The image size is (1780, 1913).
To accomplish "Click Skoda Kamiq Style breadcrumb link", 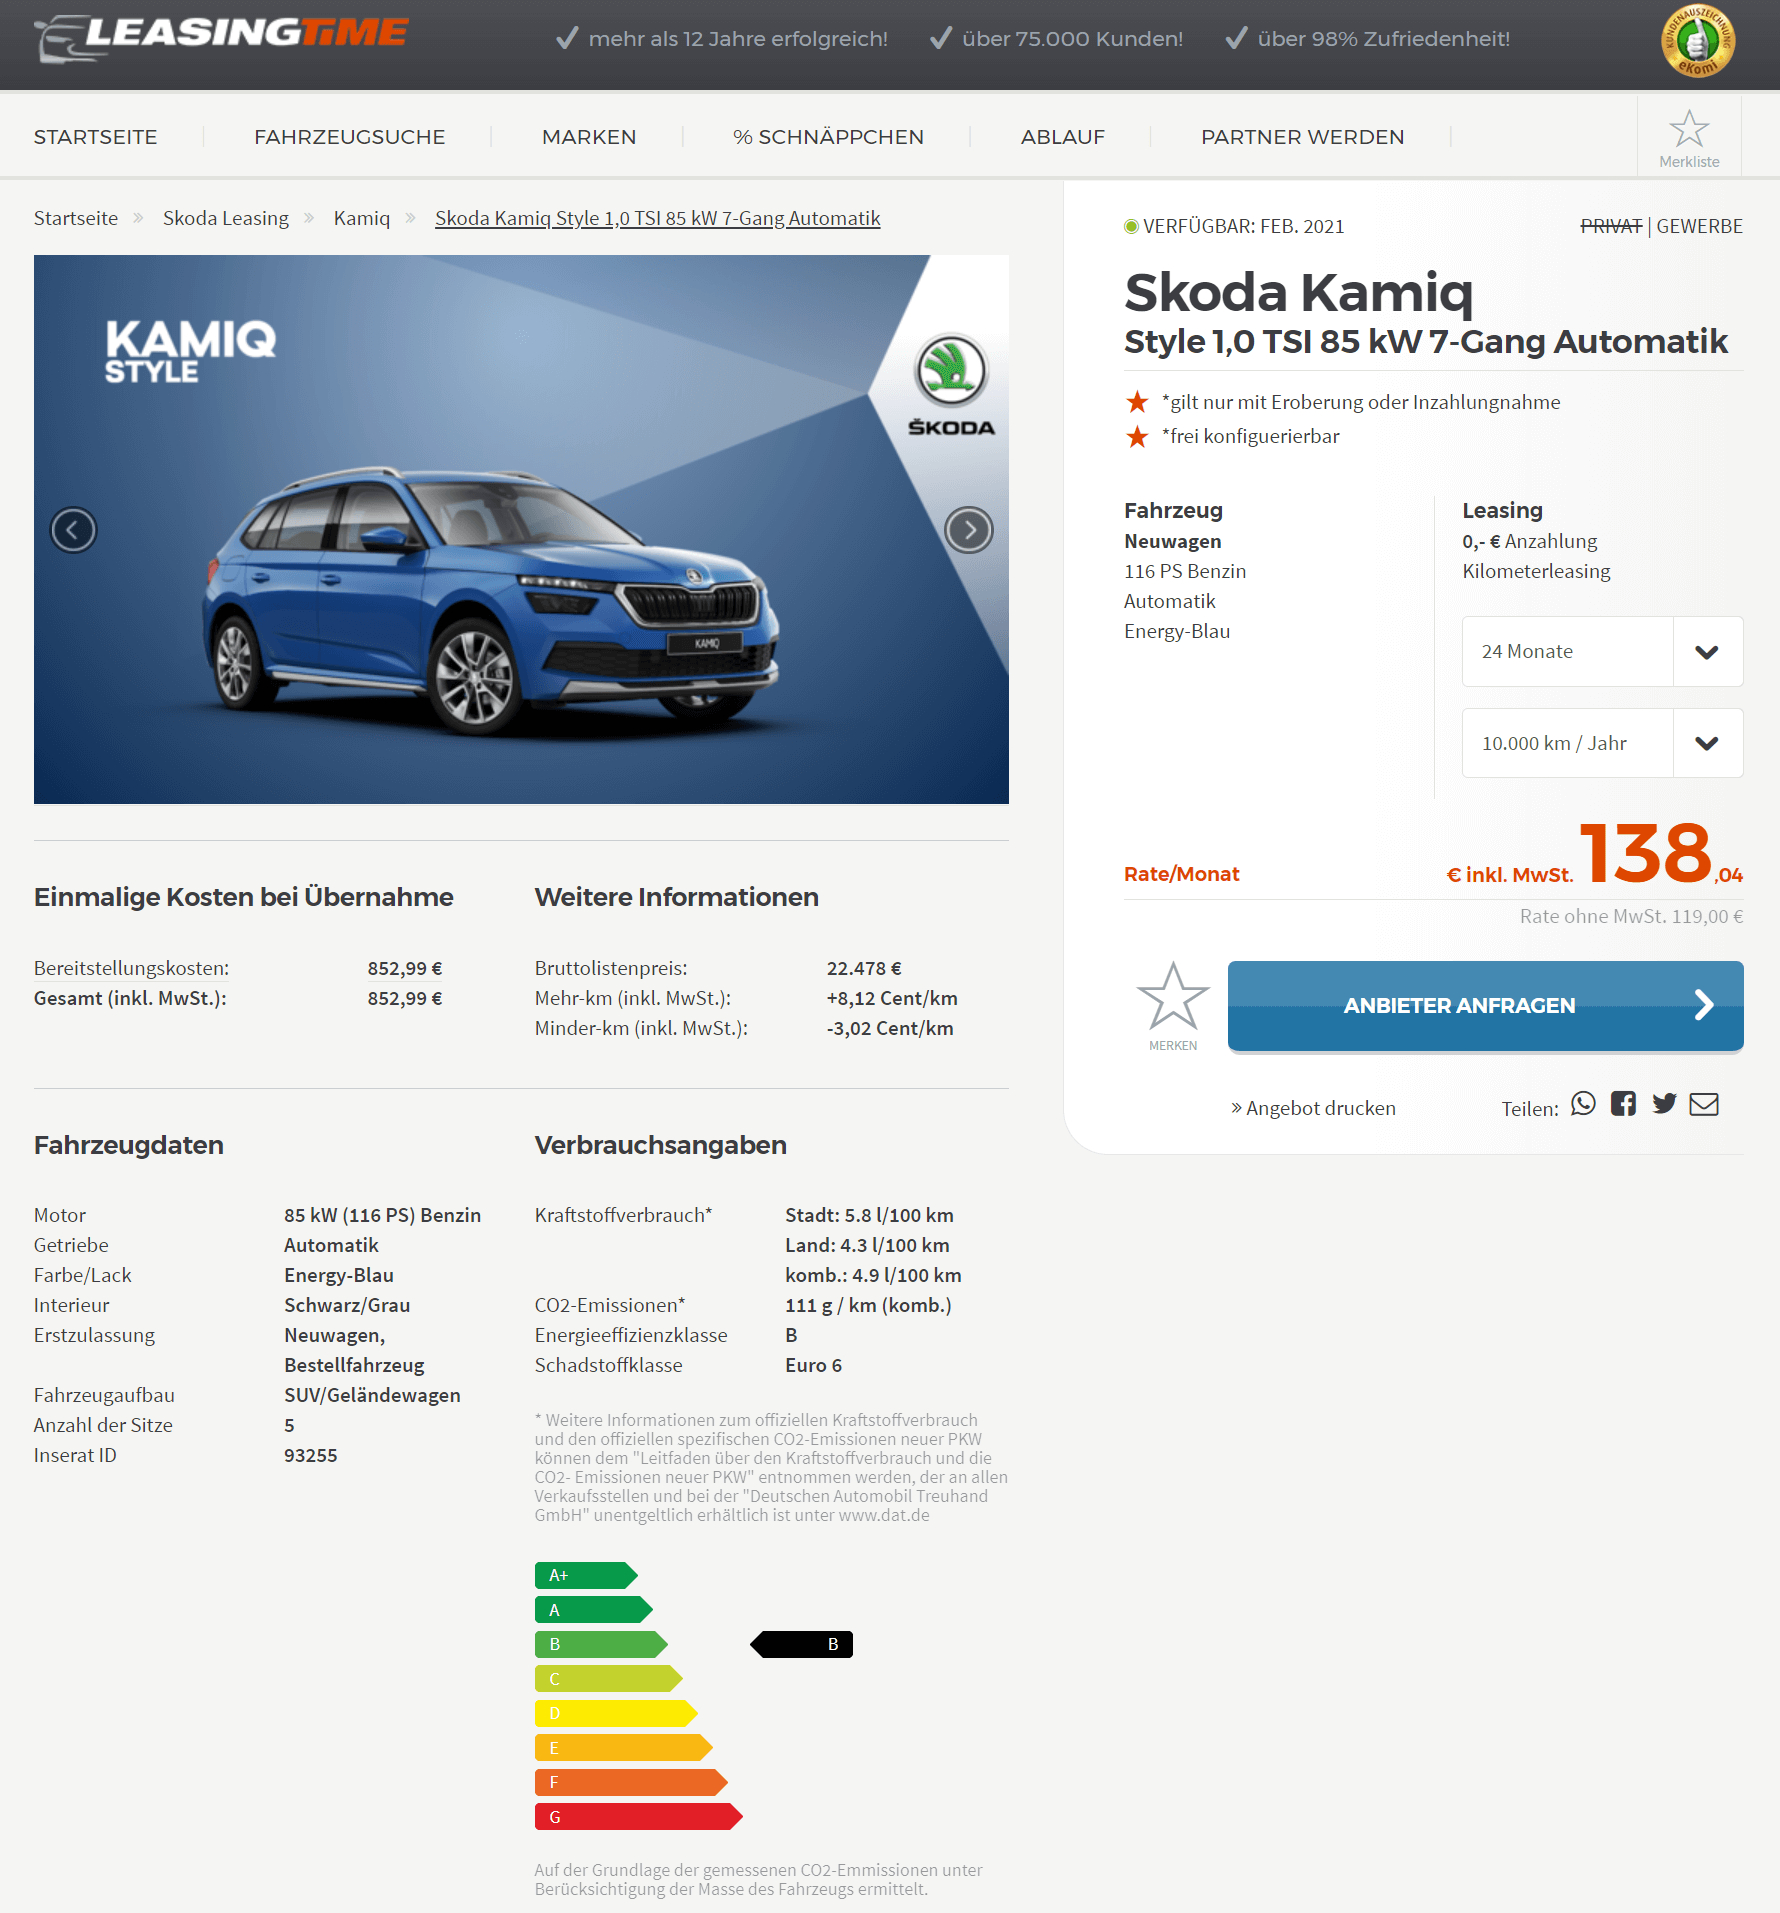I will coord(658,218).
